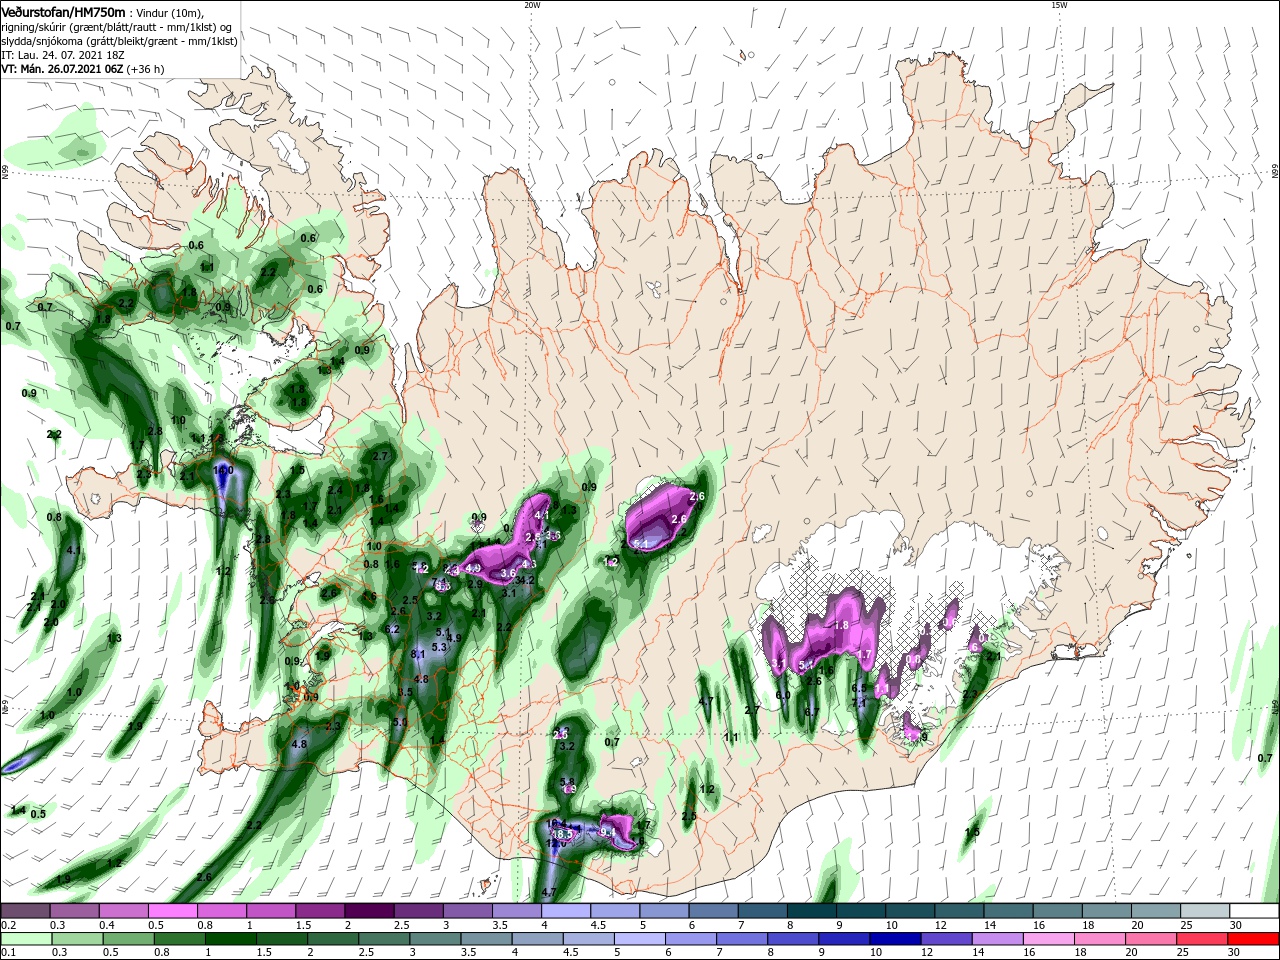Click the bright red 30 swatch in the rain legend
The height and width of the screenshot is (960, 1280).
tap(1254, 939)
